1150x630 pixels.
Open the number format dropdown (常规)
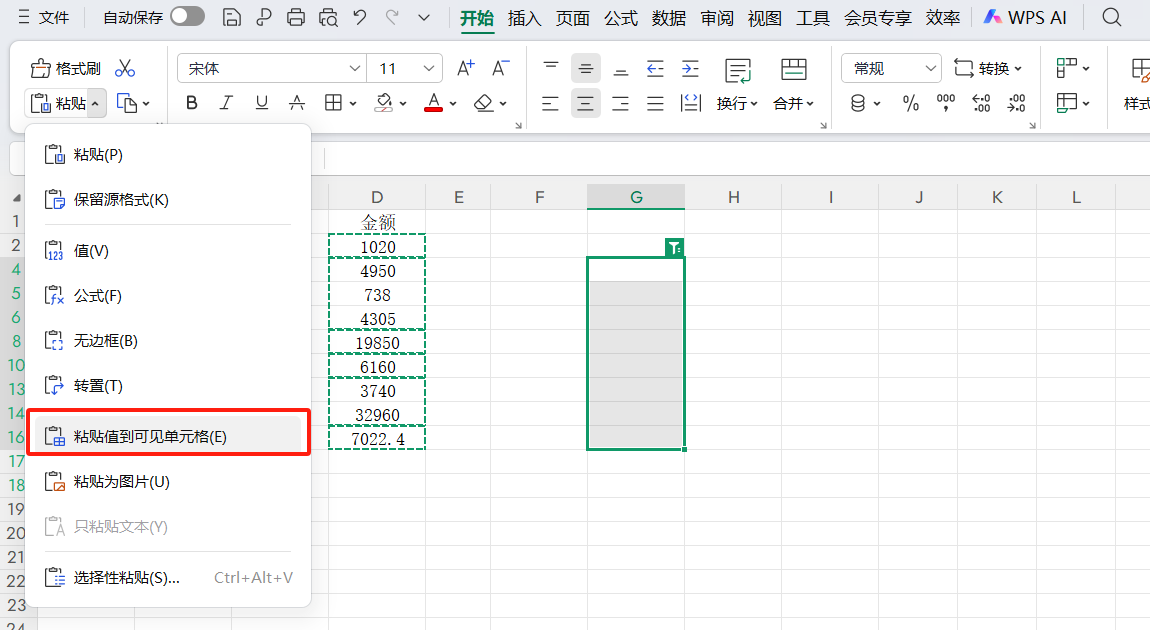coord(930,68)
